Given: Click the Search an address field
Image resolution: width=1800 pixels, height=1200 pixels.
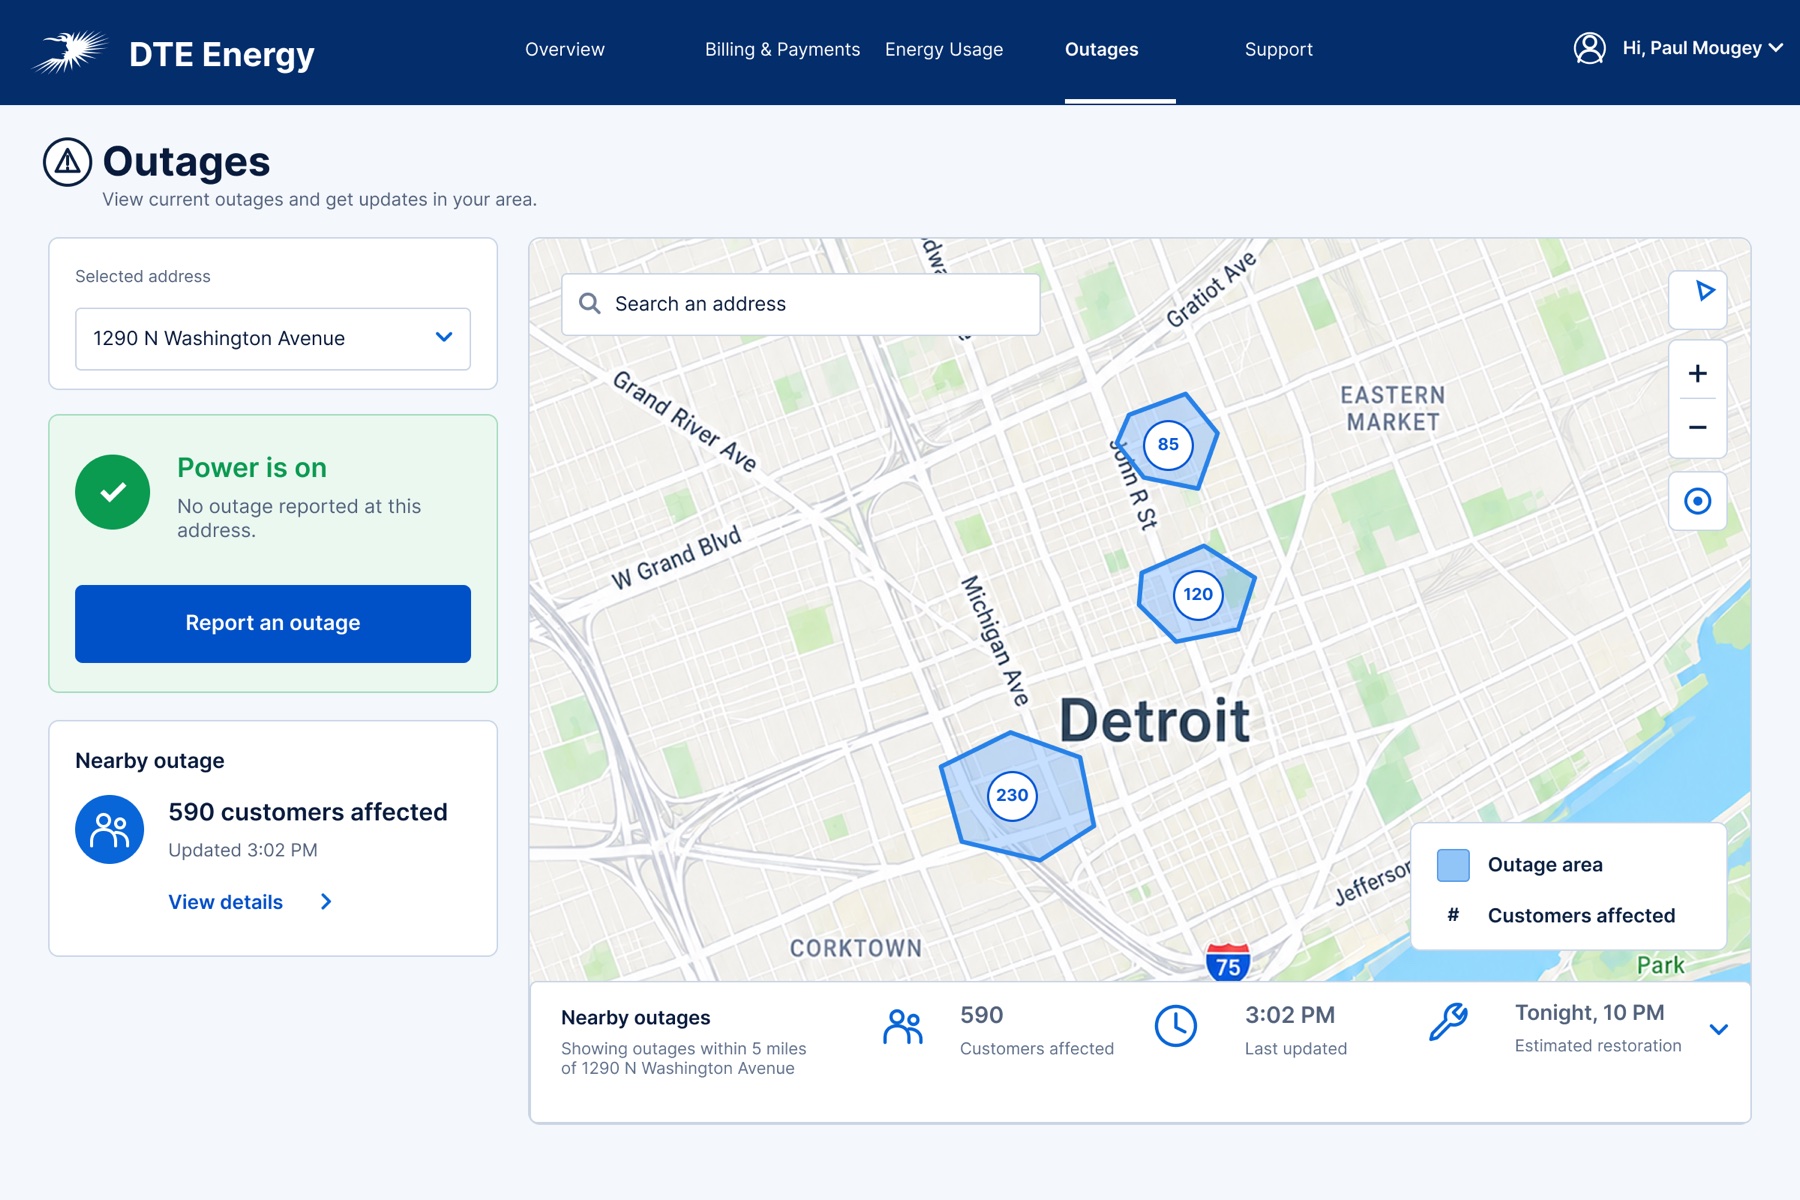Looking at the screenshot, I should tap(801, 304).
